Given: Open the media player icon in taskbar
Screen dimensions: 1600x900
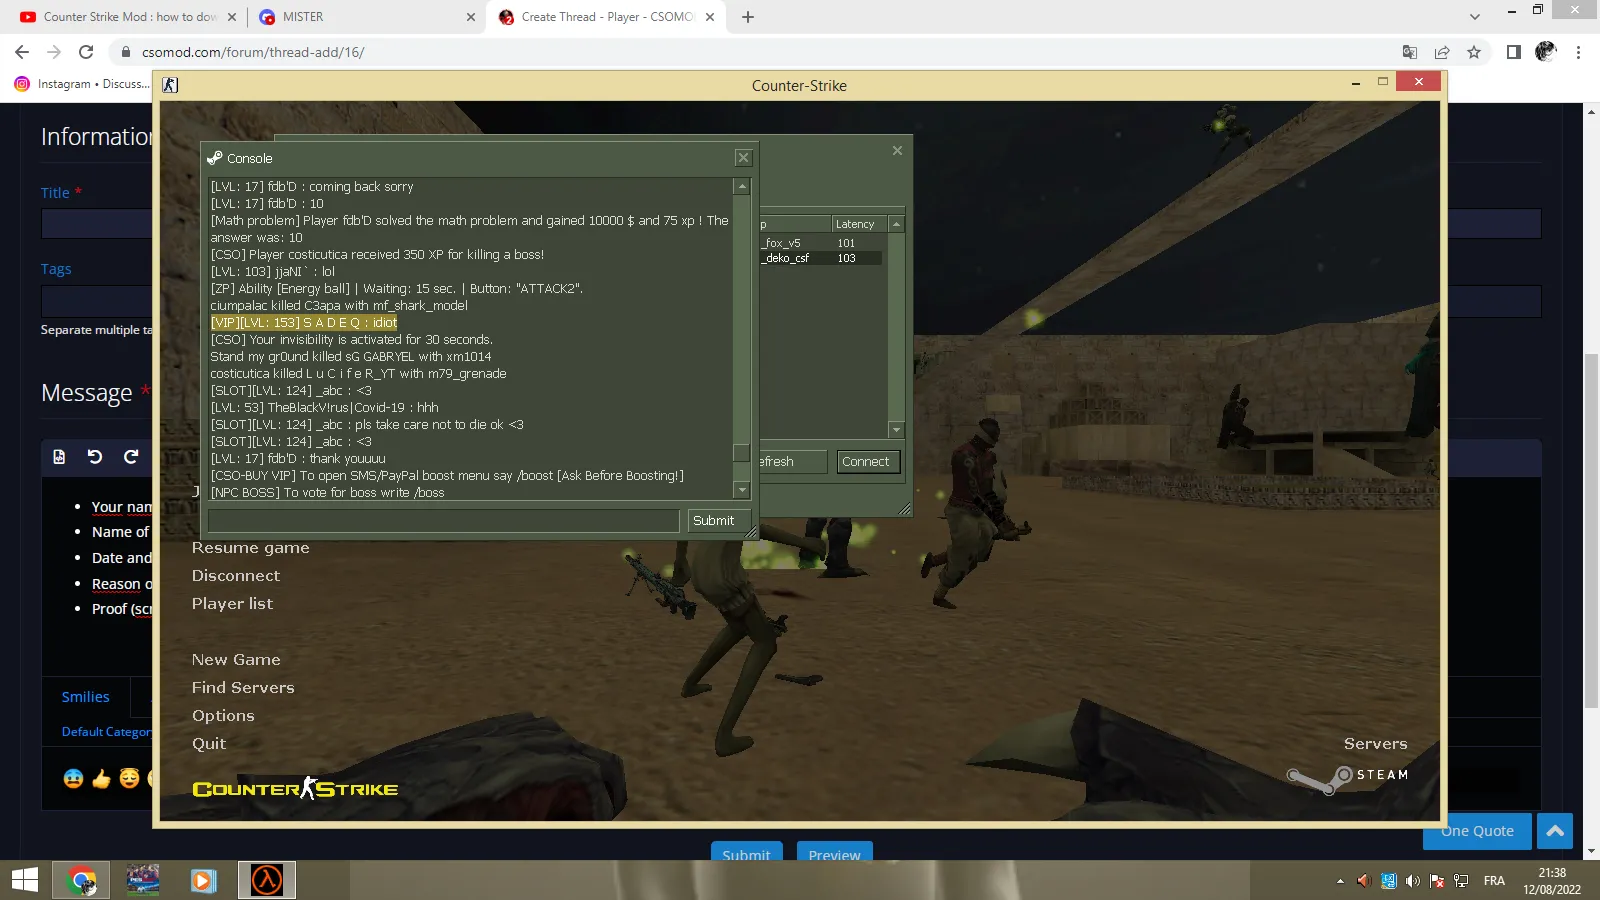Looking at the screenshot, I should (x=203, y=880).
